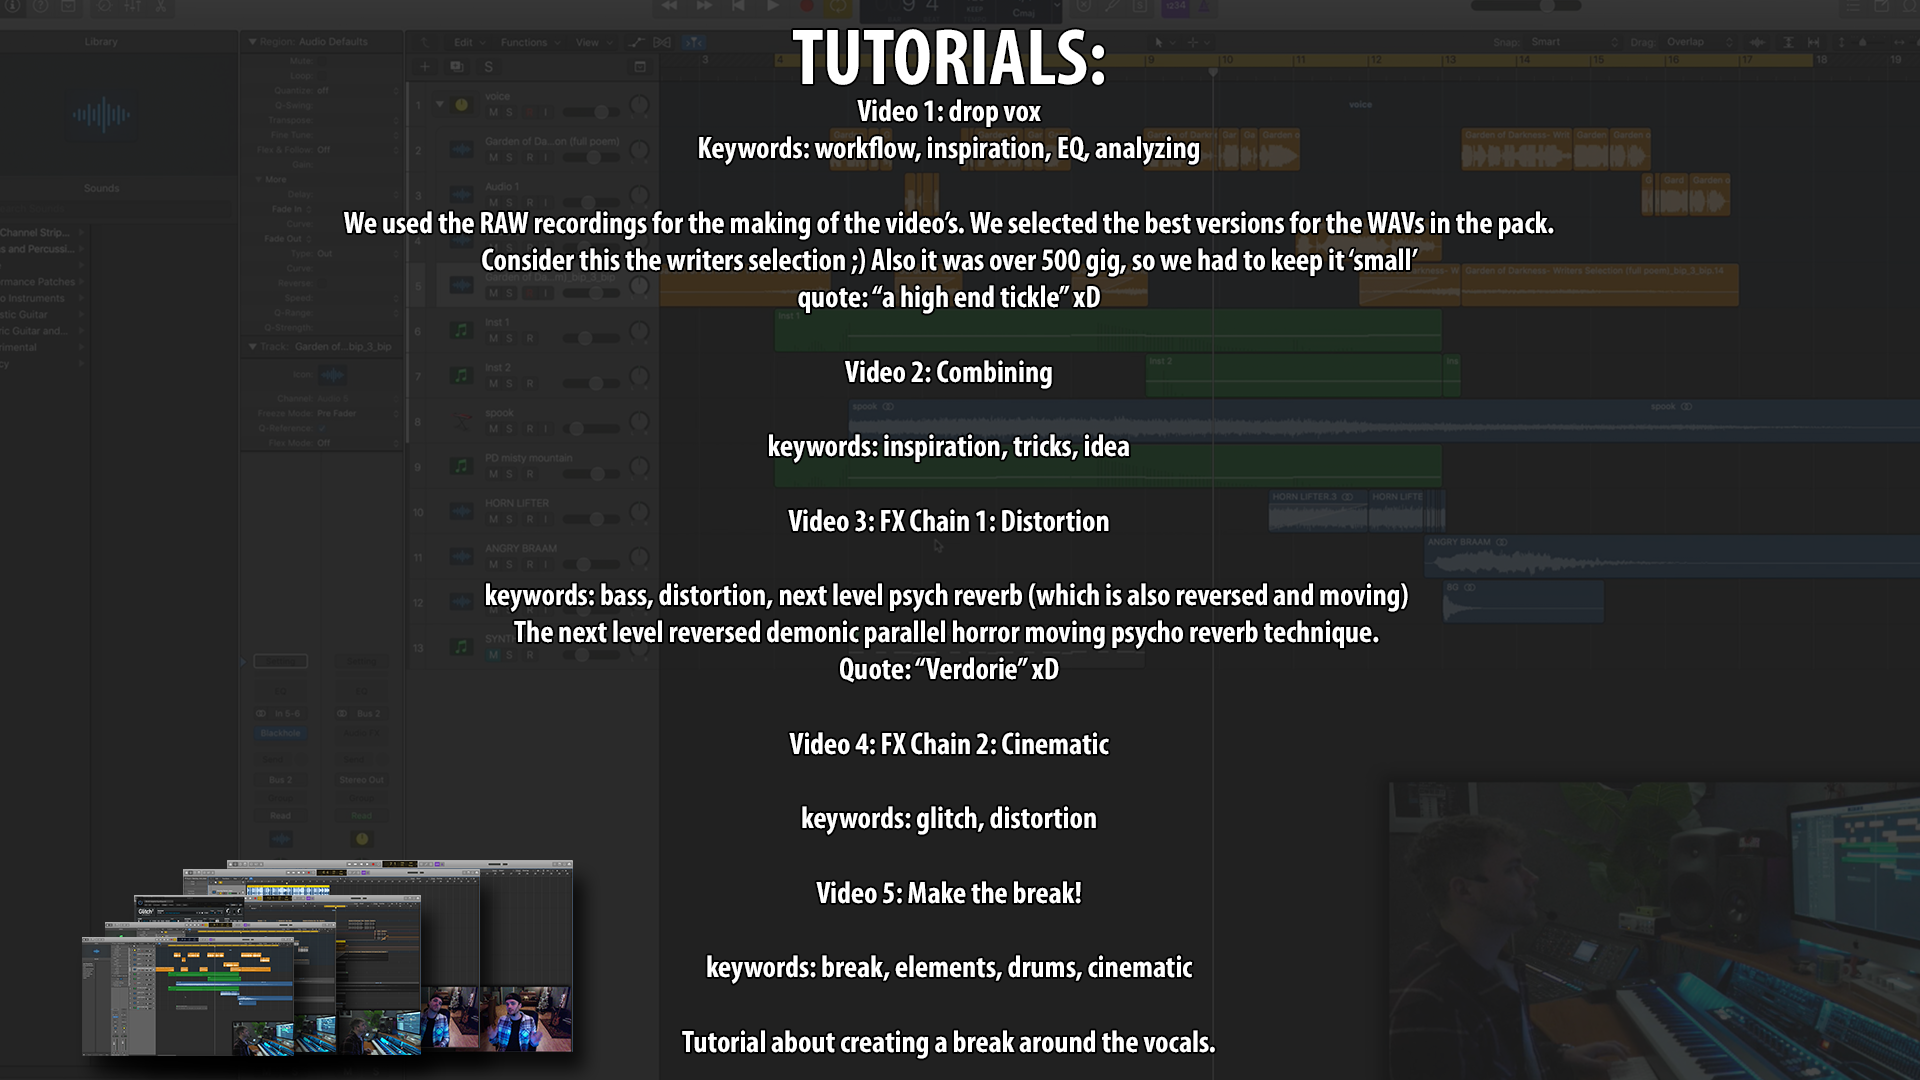Click the red Record button in transport

coord(806,6)
